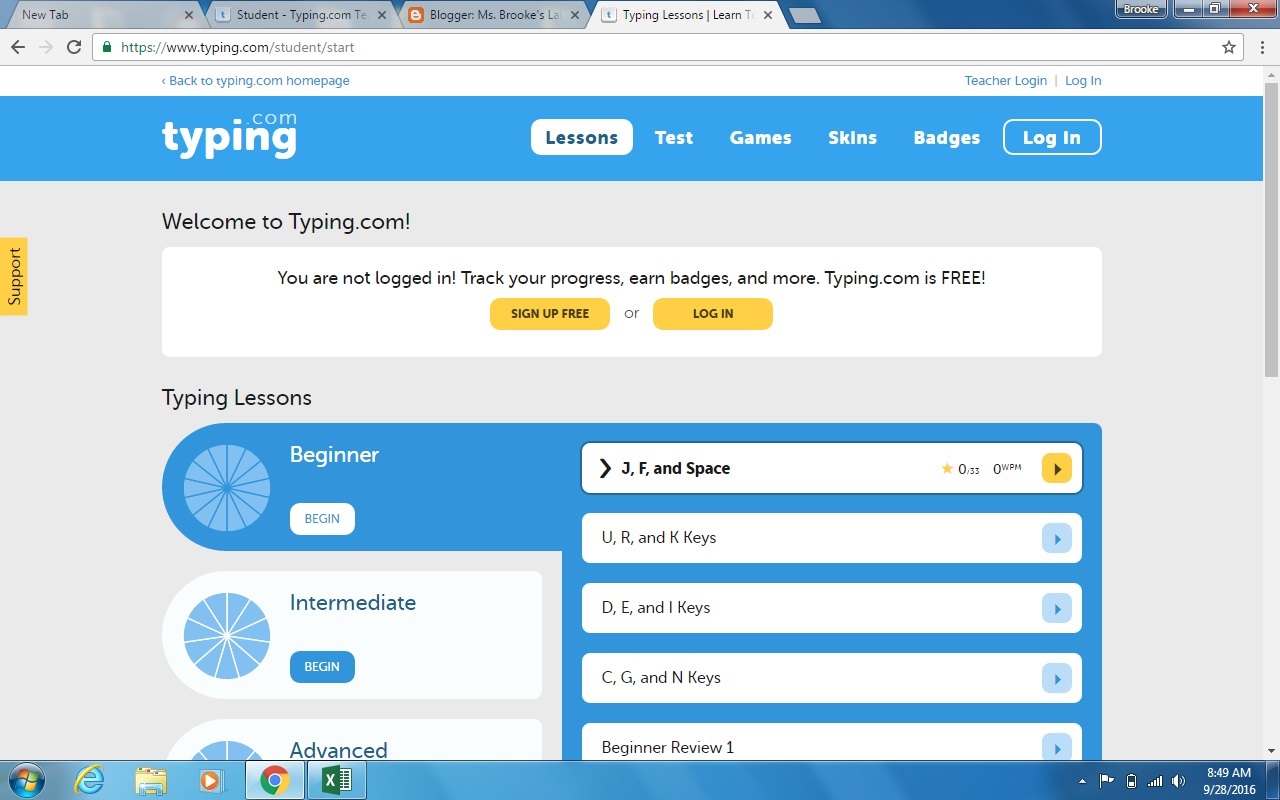Click the Intermediate skill wheel icon
Viewport: 1280px width, 800px height.
coord(225,635)
